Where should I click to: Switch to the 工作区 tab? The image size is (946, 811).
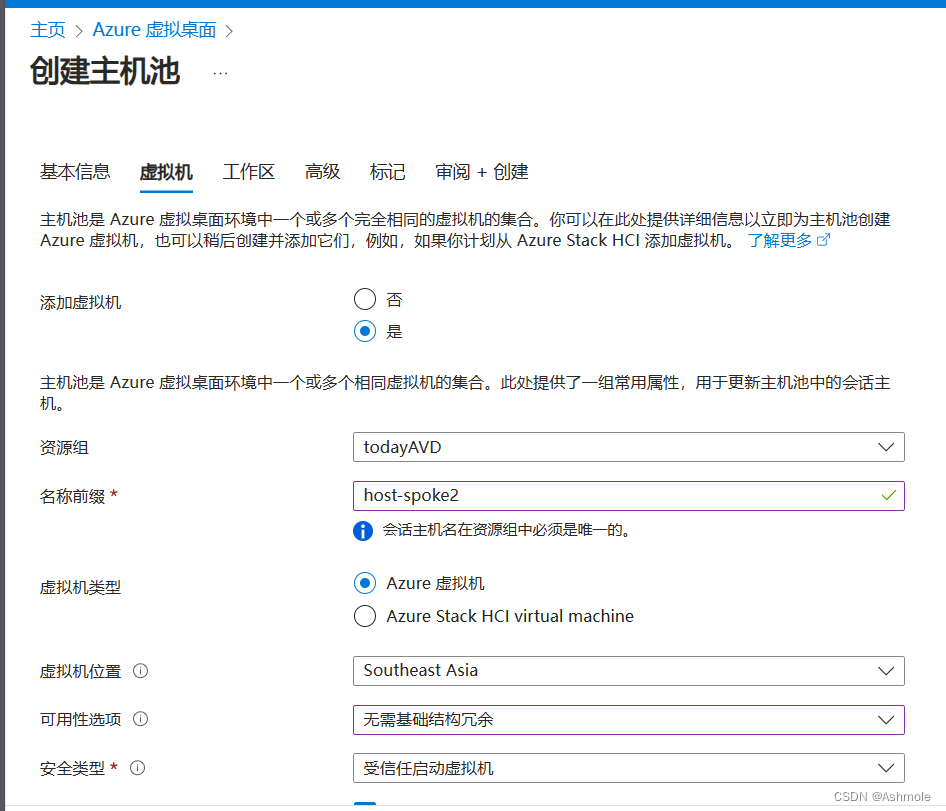point(249,172)
